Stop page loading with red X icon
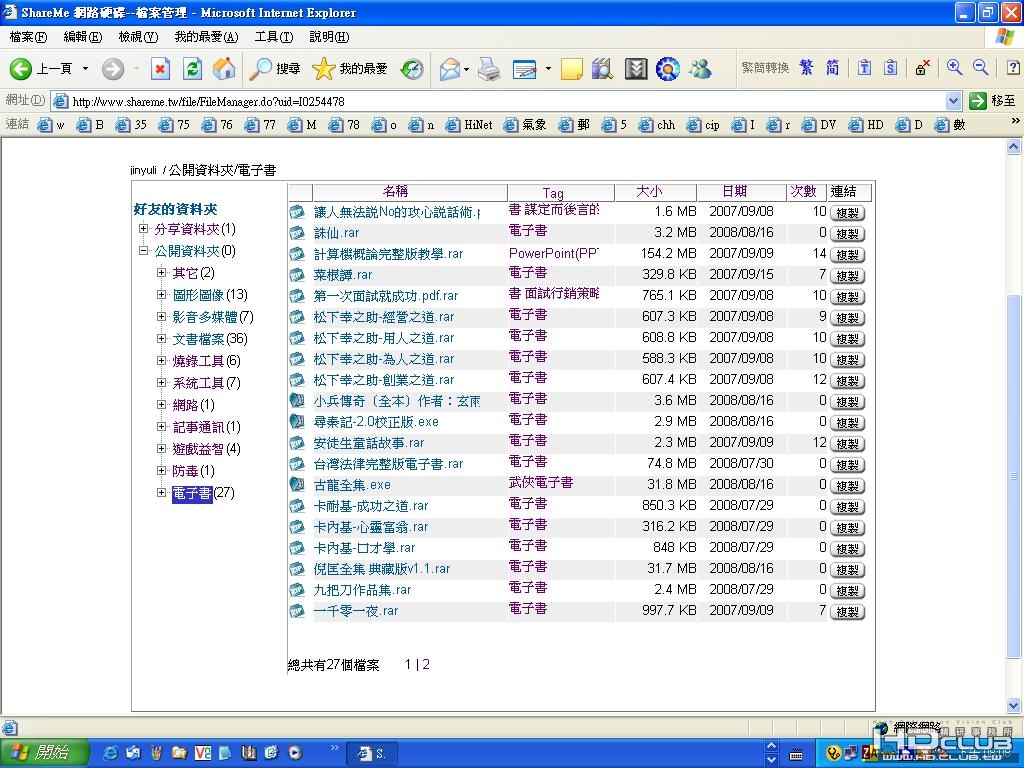Image resolution: width=1024 pixels, height=768 pixels. pos(161,68)
